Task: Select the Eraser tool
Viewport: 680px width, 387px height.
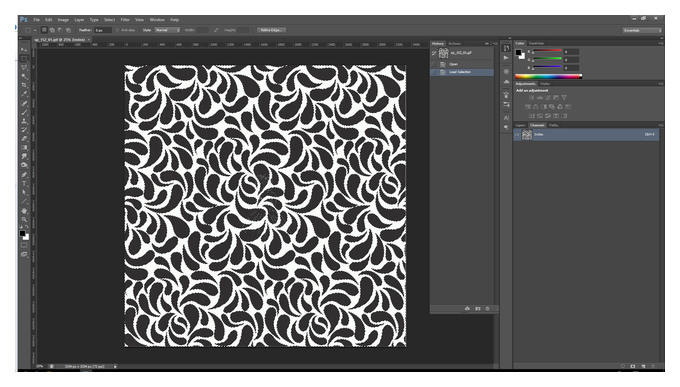Action: tap(24, 139)
